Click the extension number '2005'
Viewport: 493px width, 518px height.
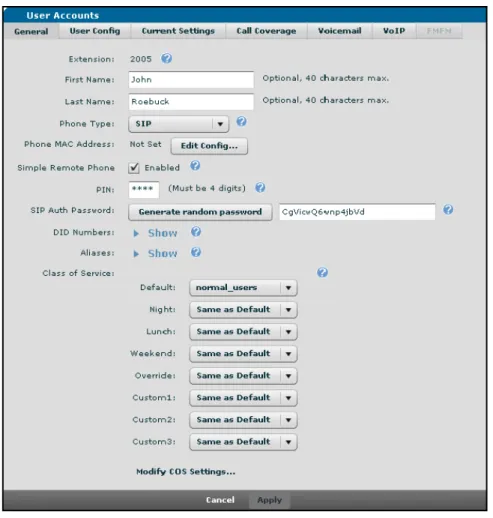141,59
